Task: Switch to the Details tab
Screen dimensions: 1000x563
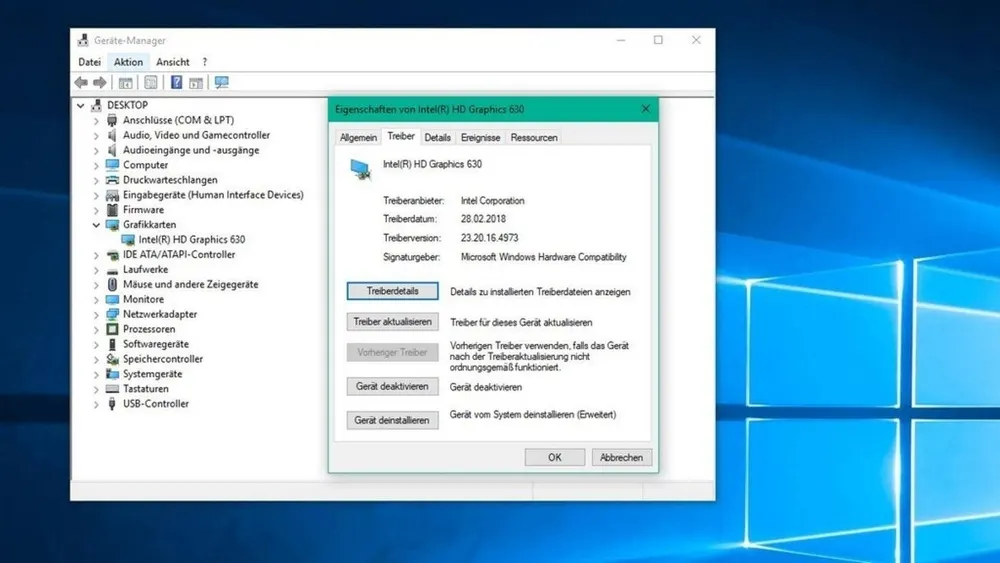Action: click(x=437, y=137)
